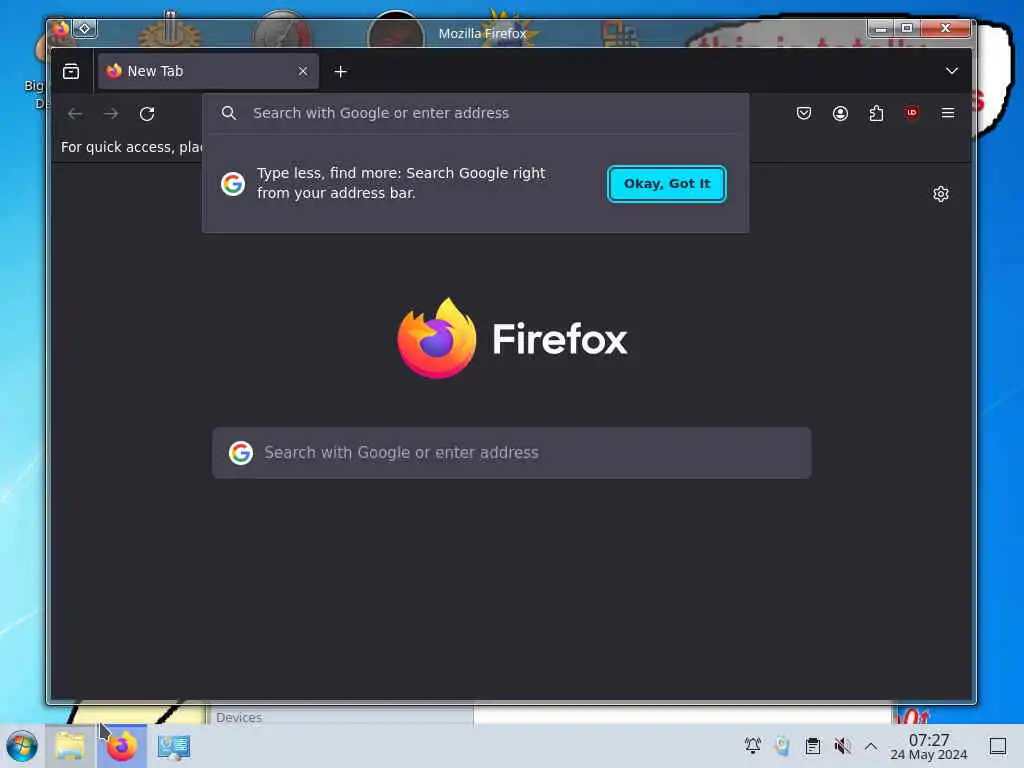Reload the current page

click(147, 114)
